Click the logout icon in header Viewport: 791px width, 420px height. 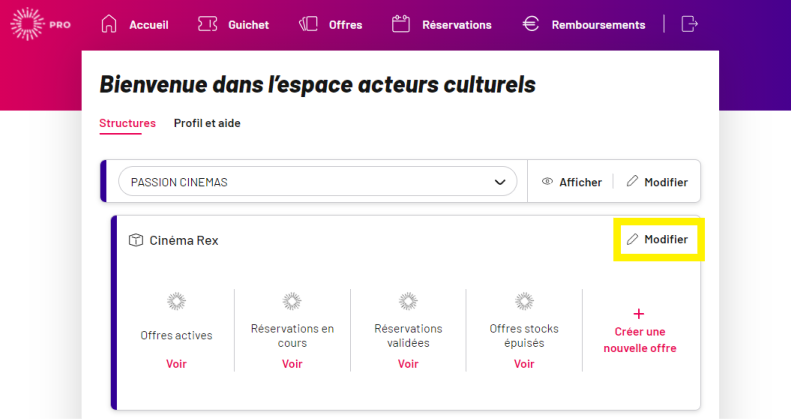[689, 24]
